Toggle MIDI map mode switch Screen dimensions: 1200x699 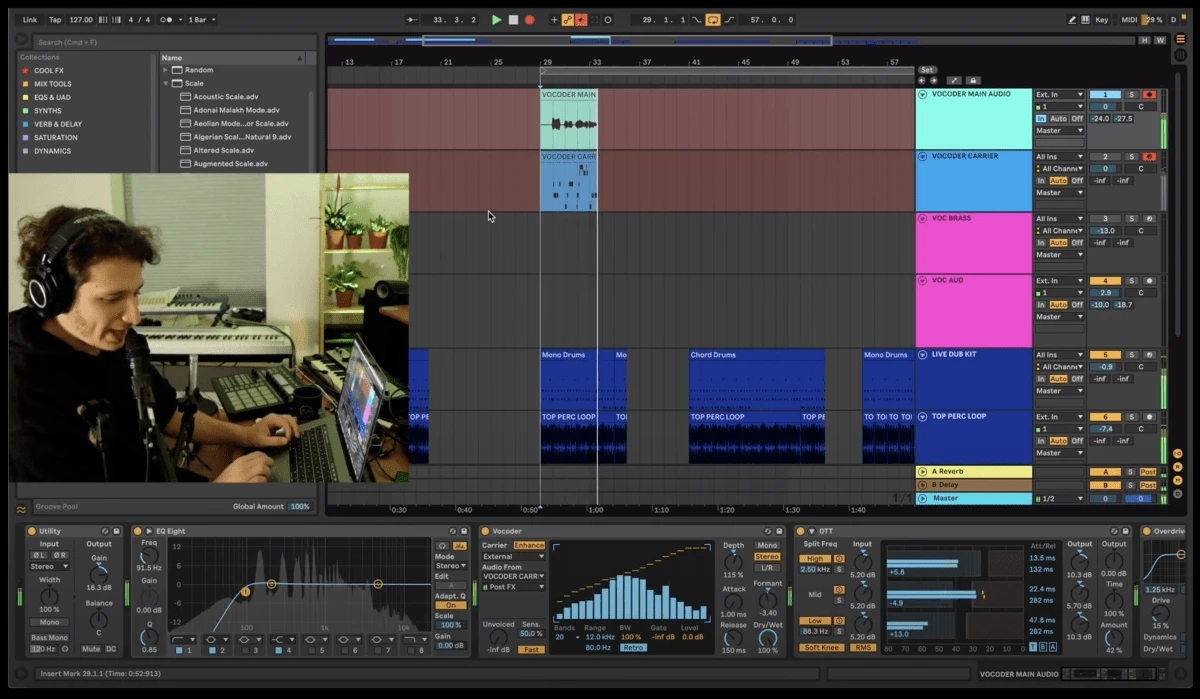tap(1129, 20)
